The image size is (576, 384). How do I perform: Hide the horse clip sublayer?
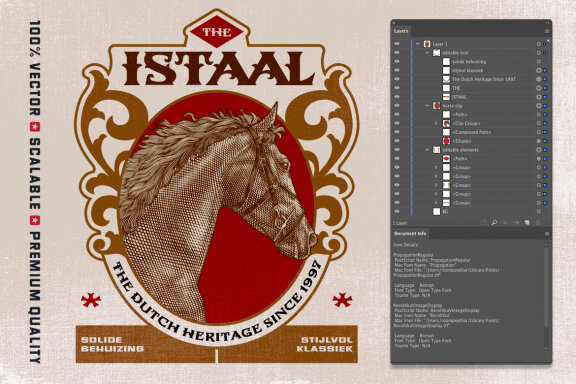pyautogui.click(x=397, y=105)
